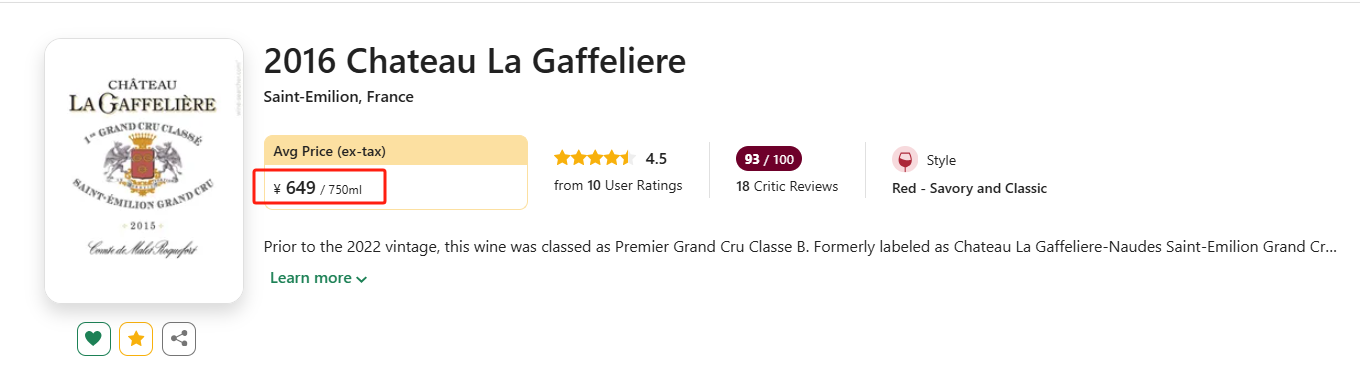View the 10 User Ratings link
The width and height of the screenshot is (1360, 380).
point(618,185)
